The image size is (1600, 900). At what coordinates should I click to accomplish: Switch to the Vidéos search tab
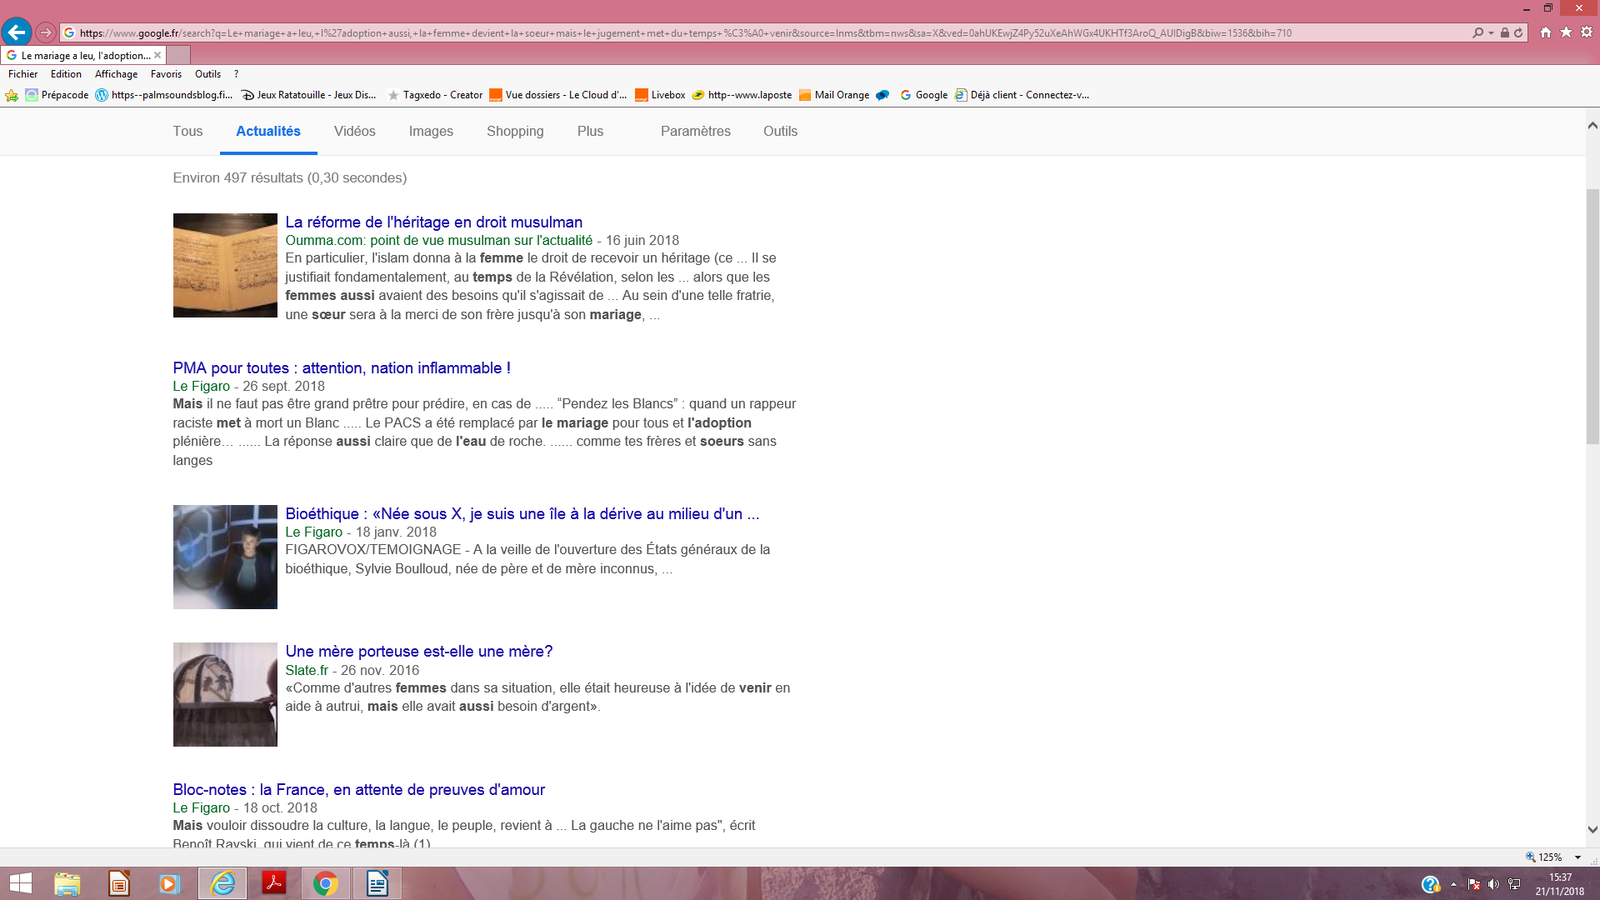pos(355,131)
